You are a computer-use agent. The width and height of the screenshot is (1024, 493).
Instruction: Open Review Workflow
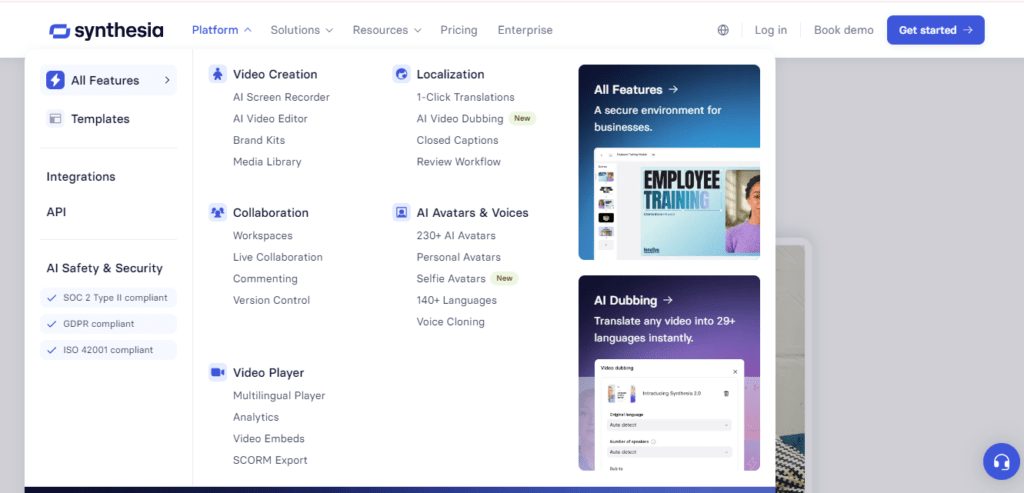coord(458,162)
